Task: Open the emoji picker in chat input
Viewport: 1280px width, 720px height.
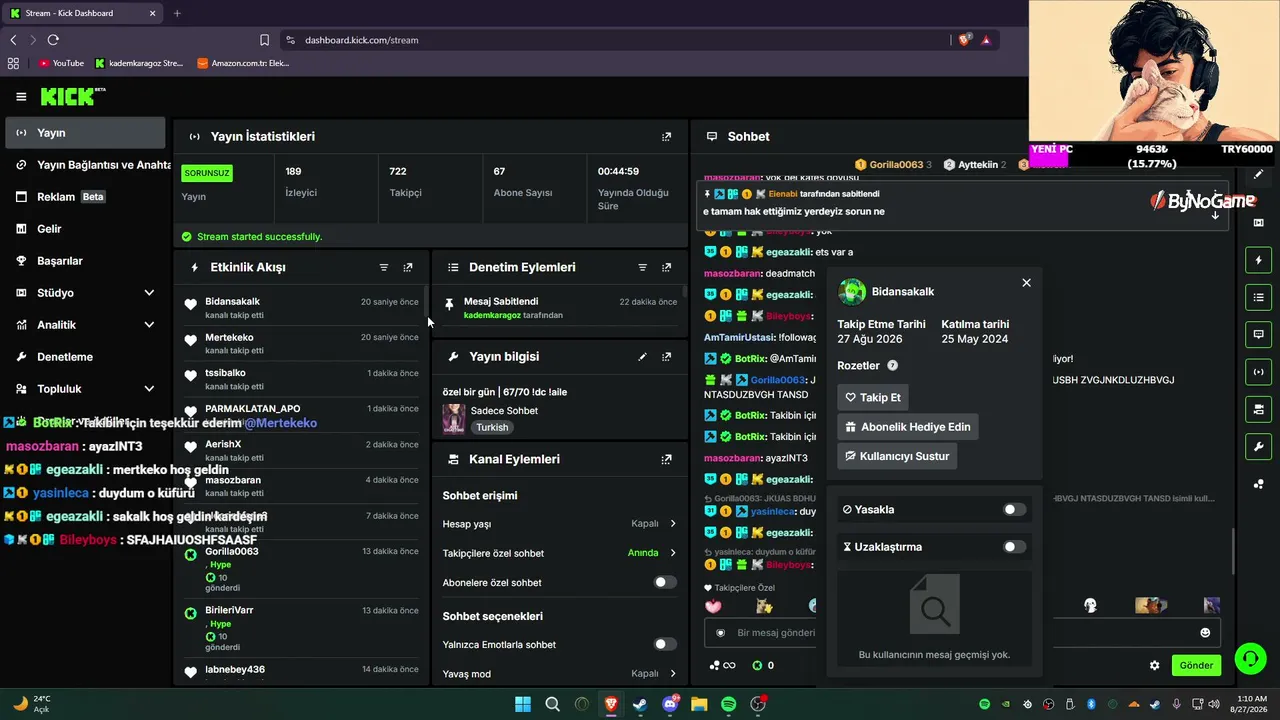Action: pos(1205,633)
